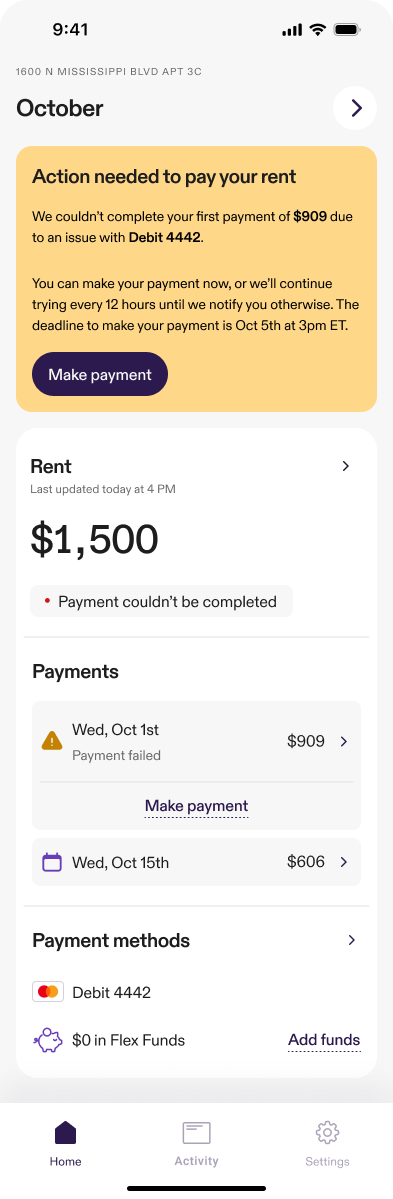
Task: Tap the purple calendar icon for Oct 15th
Action: (51, 862)
